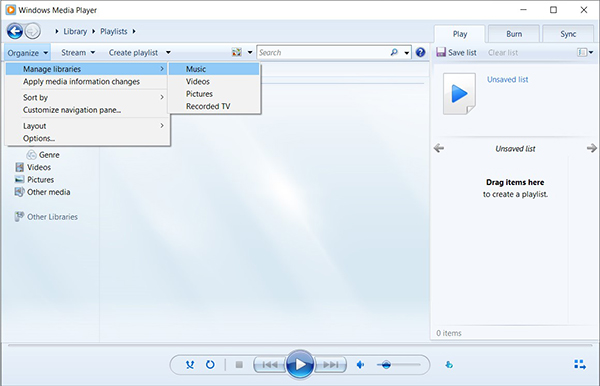Click the Clear list button

pyautogui.click(x=503, y=53)
